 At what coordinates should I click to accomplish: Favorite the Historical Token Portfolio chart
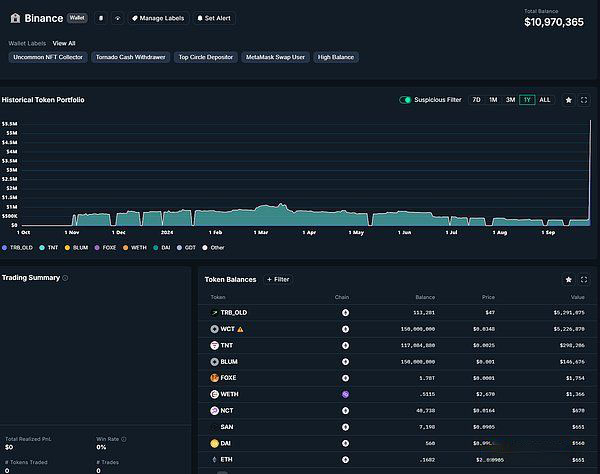[569, 100]
